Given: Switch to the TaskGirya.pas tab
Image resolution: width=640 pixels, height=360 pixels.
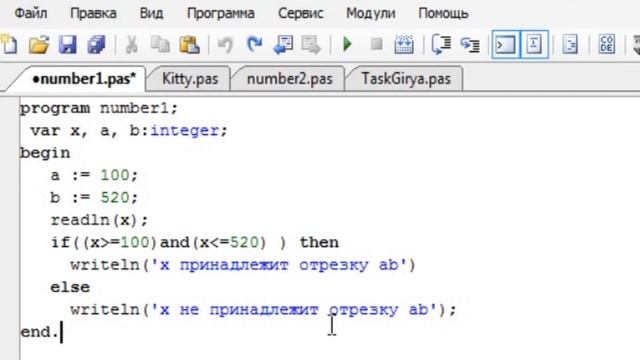Looking at the screenshot, I should [x=406, y=78].
